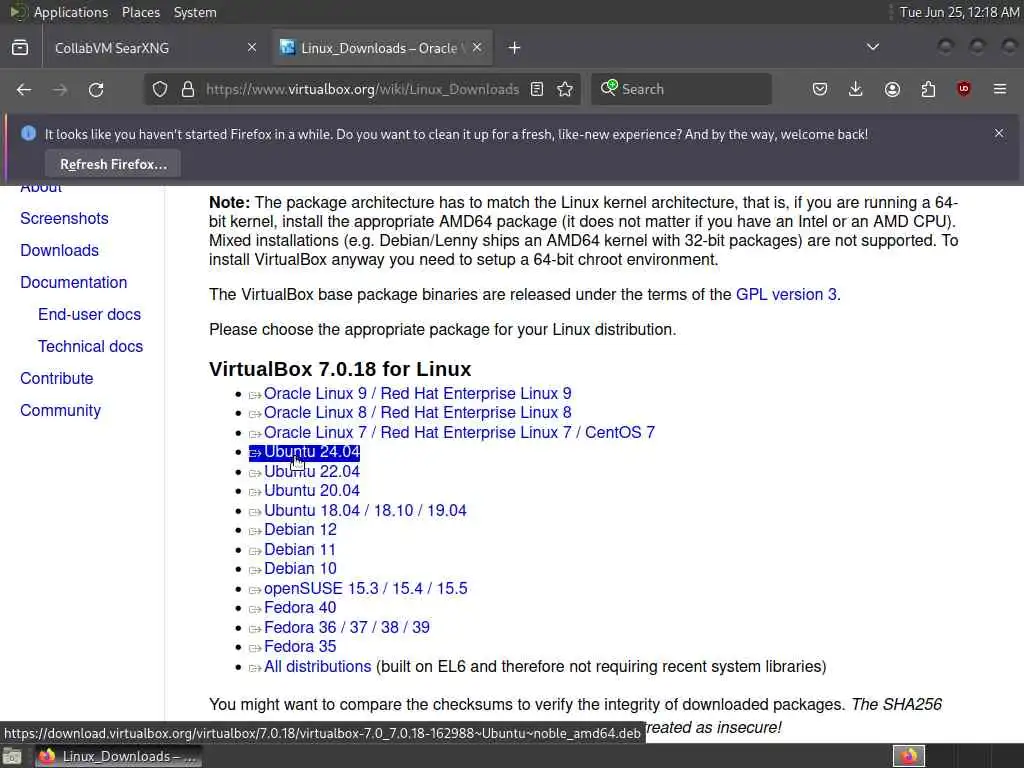Open the System menu
Image resolution: width=1024 pixels, height=768 pixels.
point(195,12)
